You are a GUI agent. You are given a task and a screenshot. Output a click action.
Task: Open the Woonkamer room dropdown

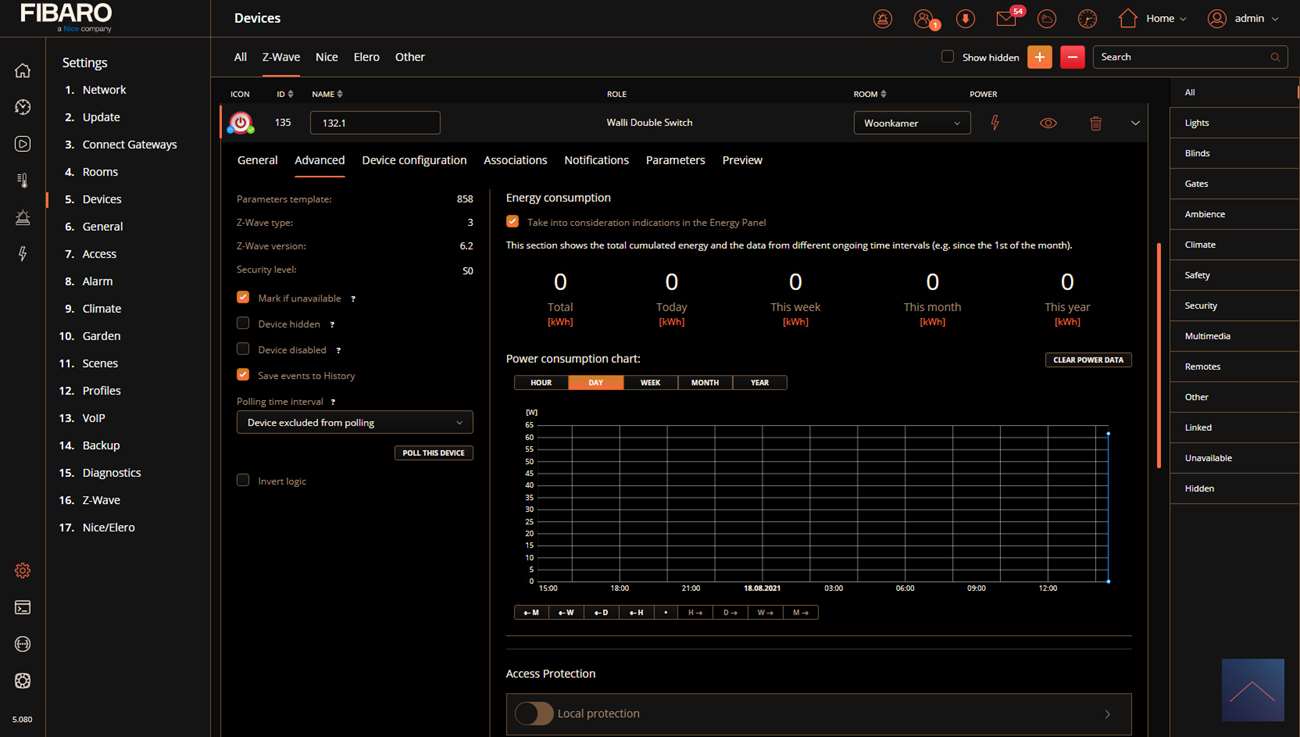tap(911, 123)
